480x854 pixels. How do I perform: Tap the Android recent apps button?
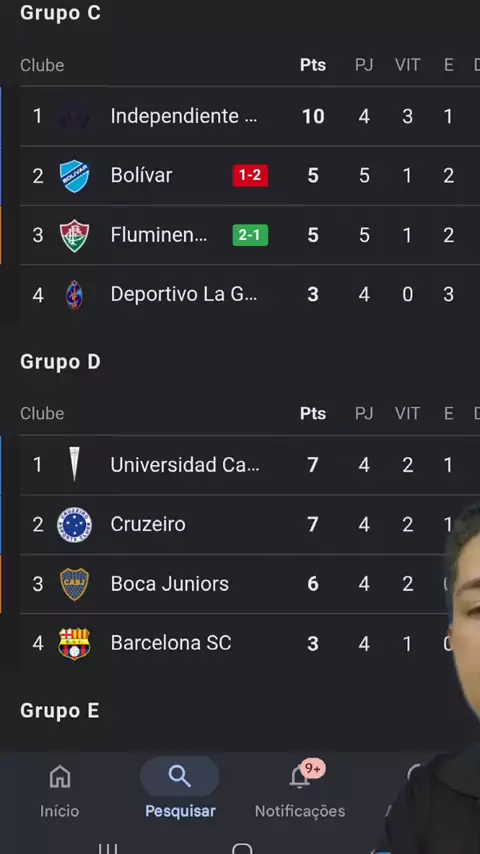pyautogui.click(x=107, y=848)
